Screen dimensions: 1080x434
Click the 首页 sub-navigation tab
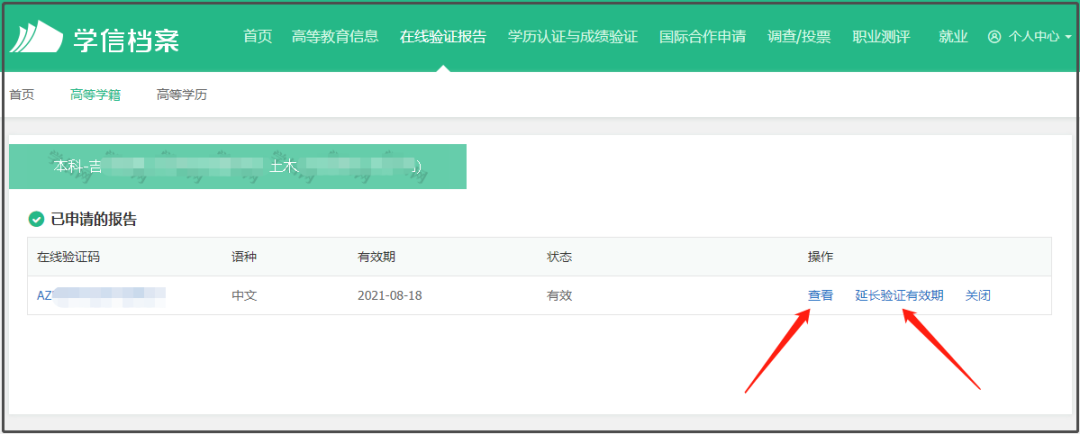[x=21, y=95]
